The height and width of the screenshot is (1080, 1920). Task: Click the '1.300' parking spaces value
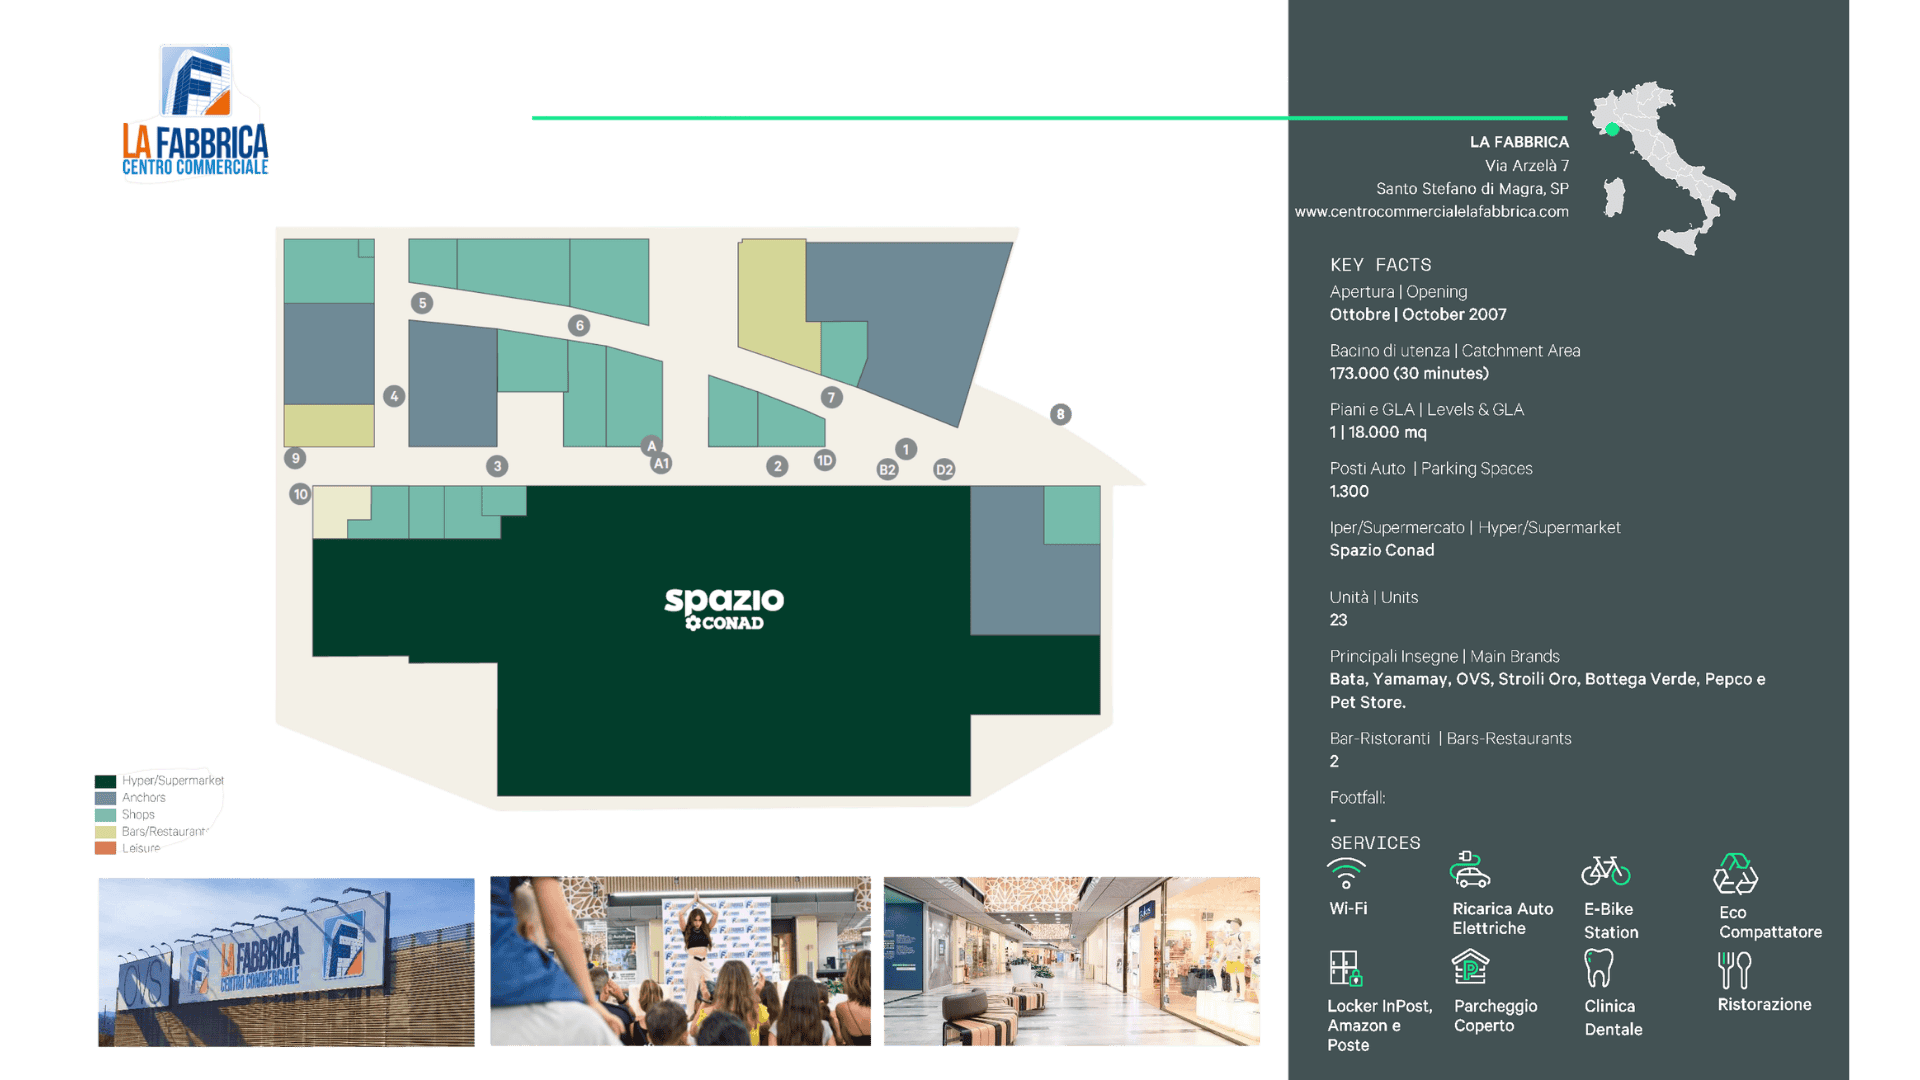1349,491
